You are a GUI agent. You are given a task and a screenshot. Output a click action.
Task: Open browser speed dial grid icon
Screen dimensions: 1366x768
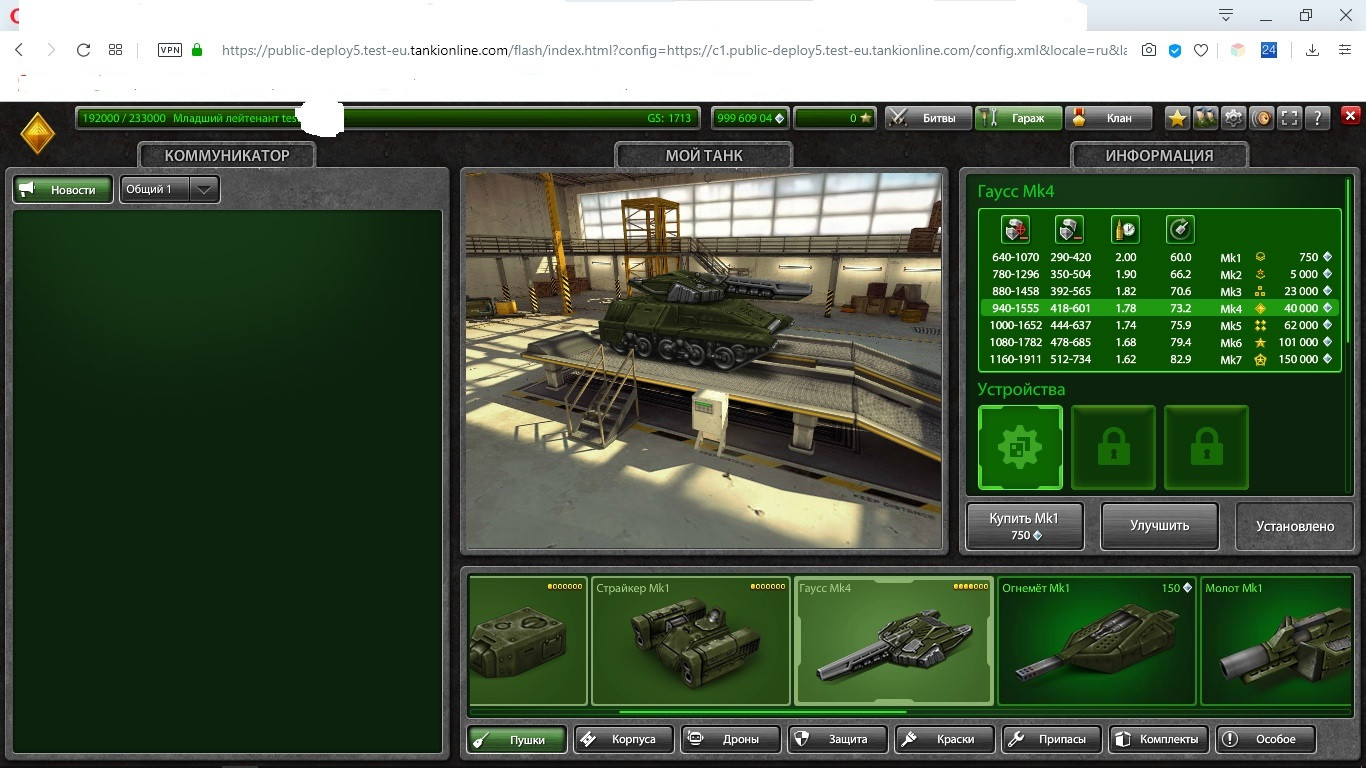[115, 50]
